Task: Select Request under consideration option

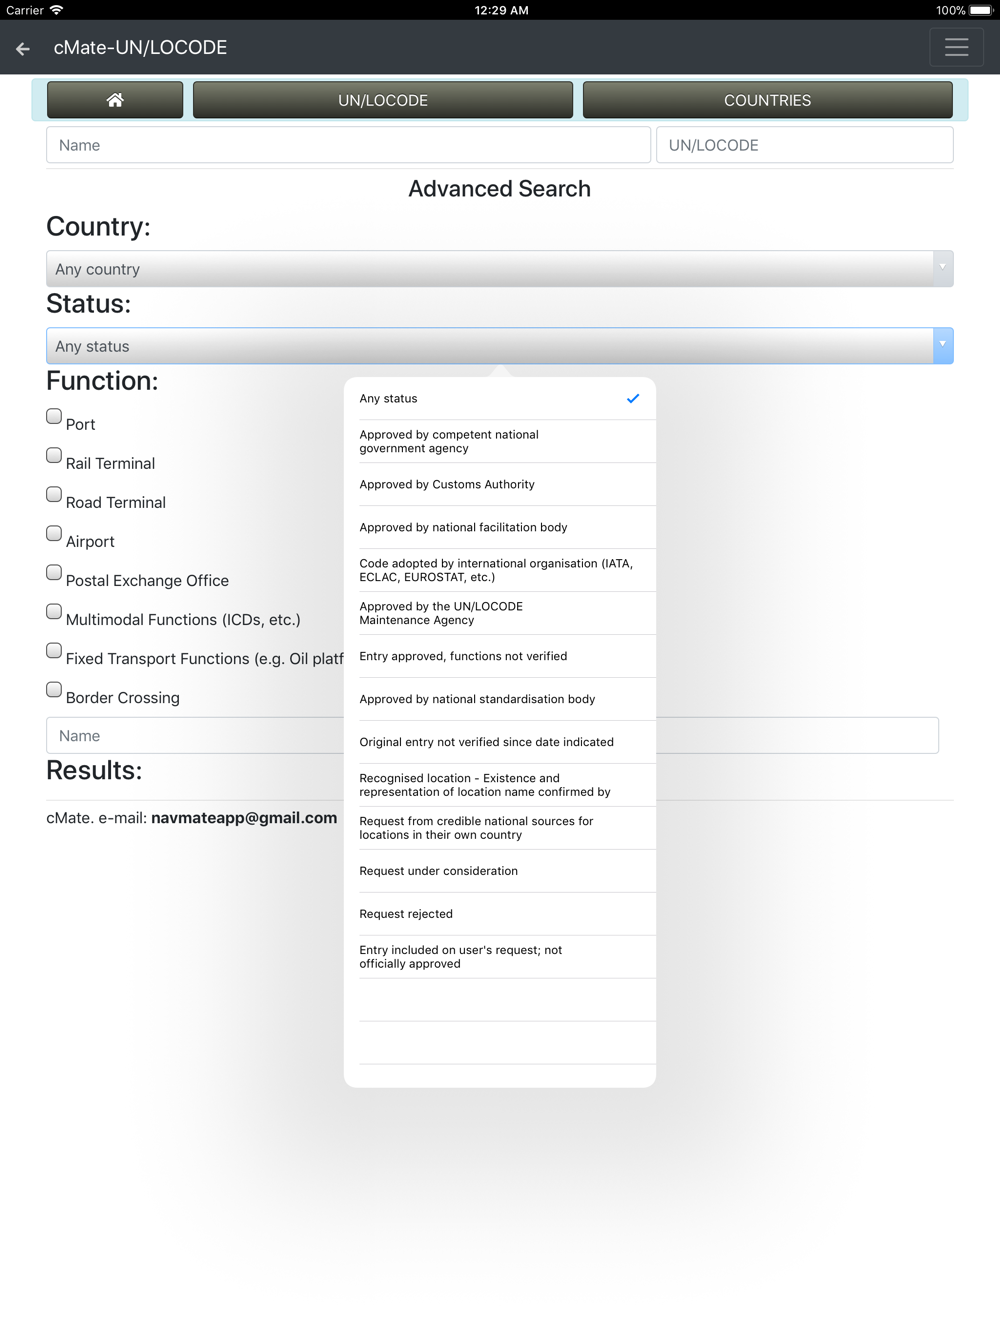Action: pyautogui.click(x=500, y=871)
